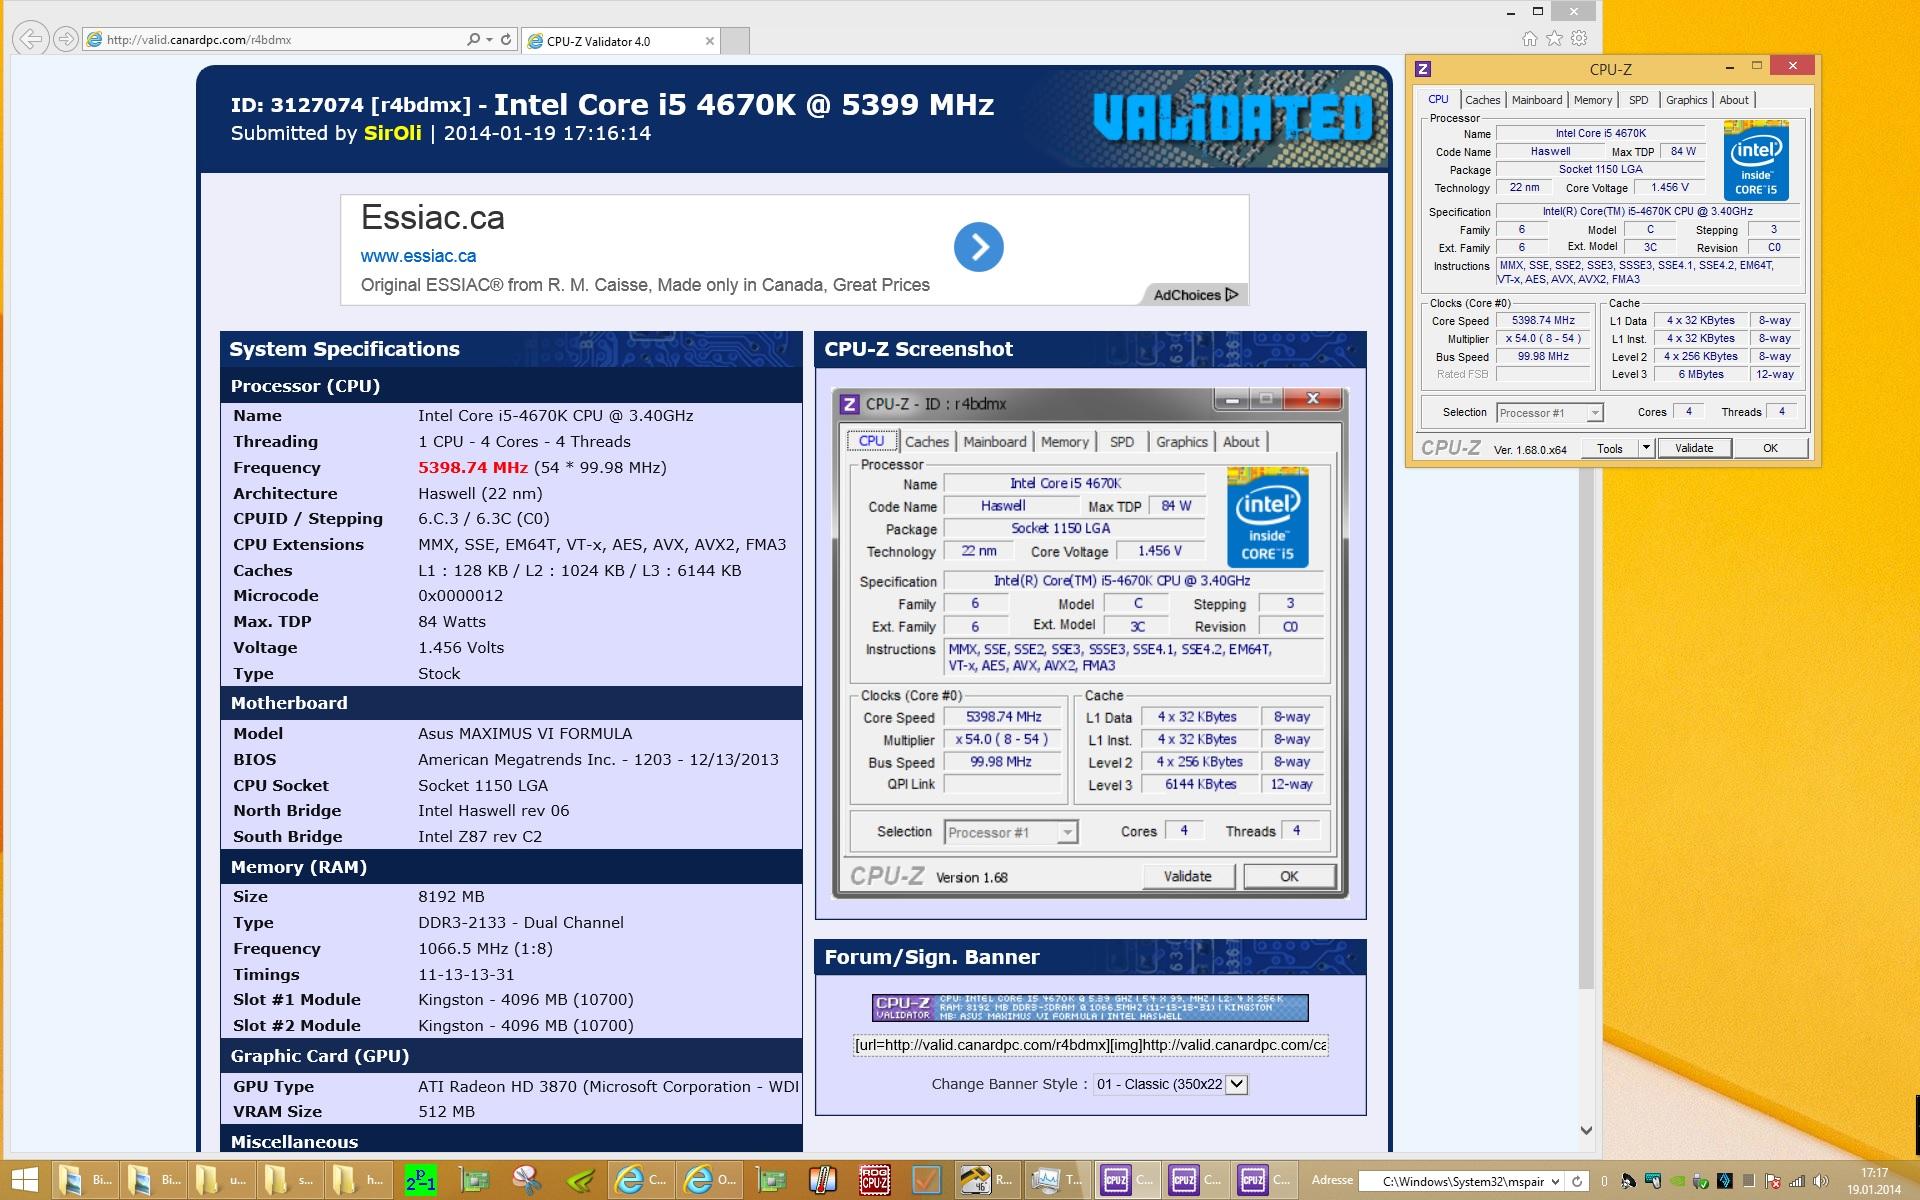Click the page scrollbar down arrow
The height and width of the screenshot is (1200, 1920).
pos(1586,1130)
